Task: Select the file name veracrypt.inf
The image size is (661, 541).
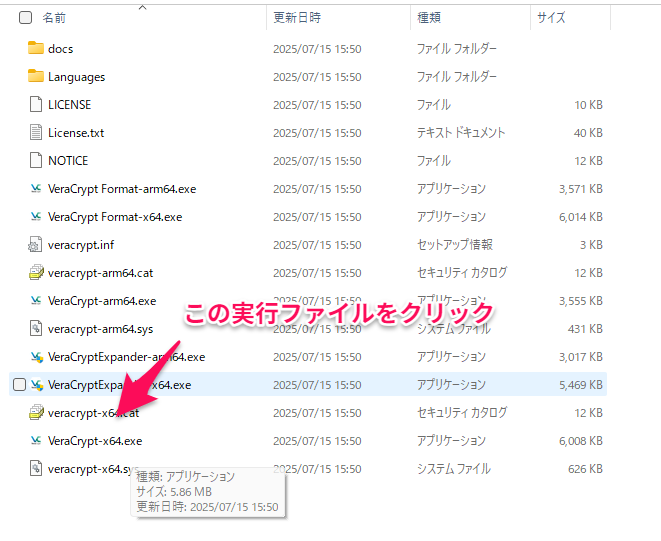Action: [81, 245]
